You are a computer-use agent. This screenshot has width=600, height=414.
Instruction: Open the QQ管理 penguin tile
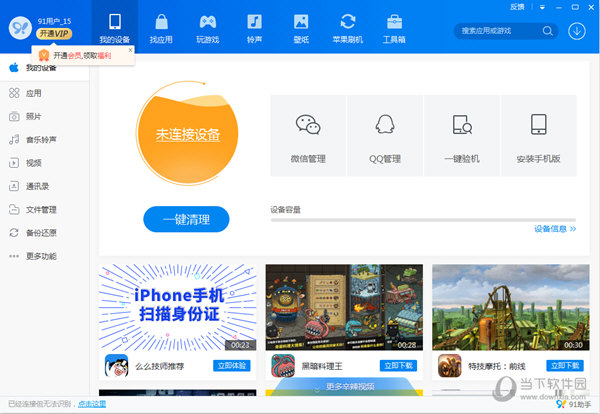(385, 136)
